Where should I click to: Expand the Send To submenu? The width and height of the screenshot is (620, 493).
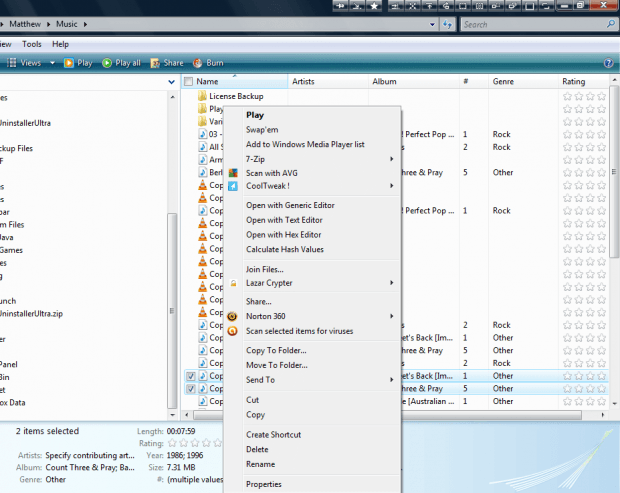click(391, 380)
